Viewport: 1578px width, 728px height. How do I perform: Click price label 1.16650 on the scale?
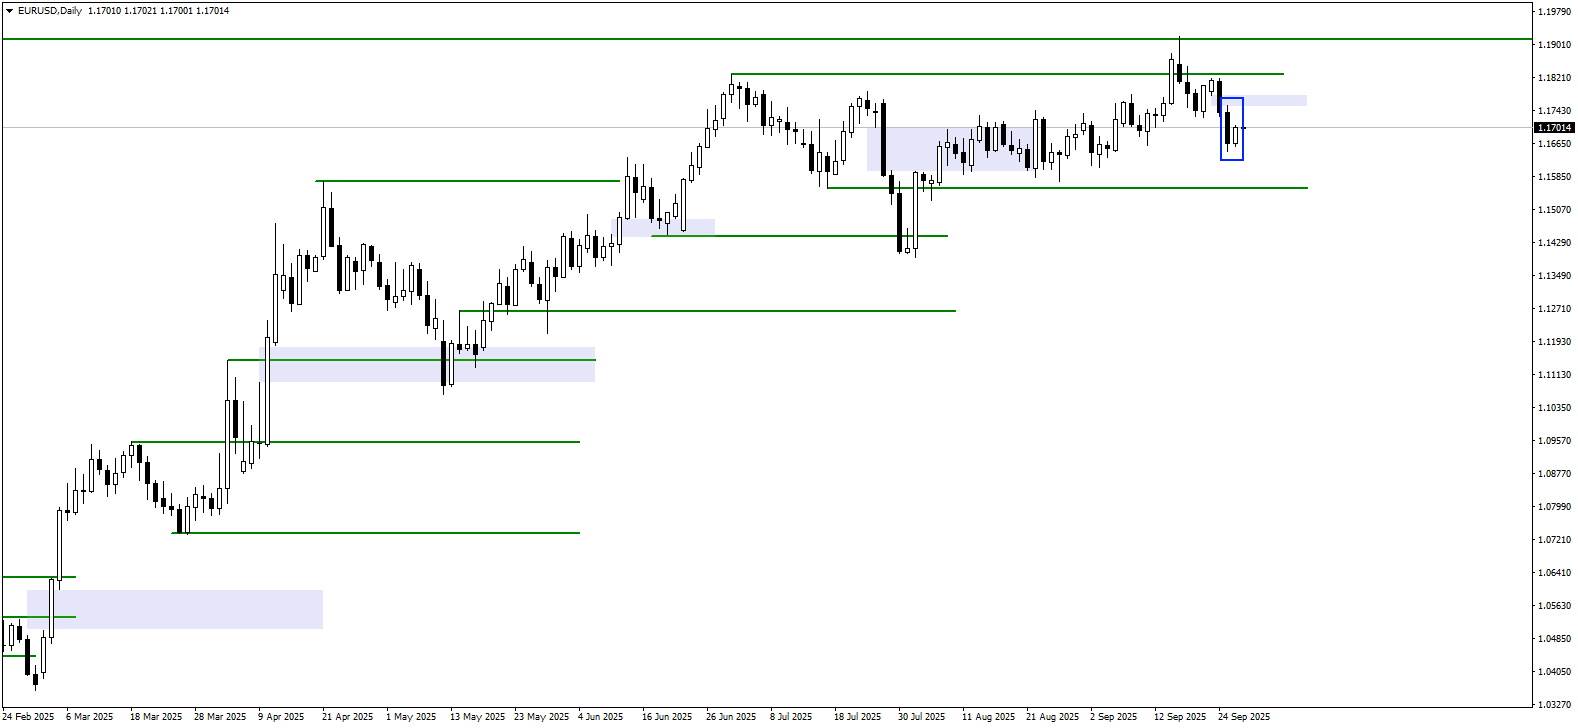1554,144
